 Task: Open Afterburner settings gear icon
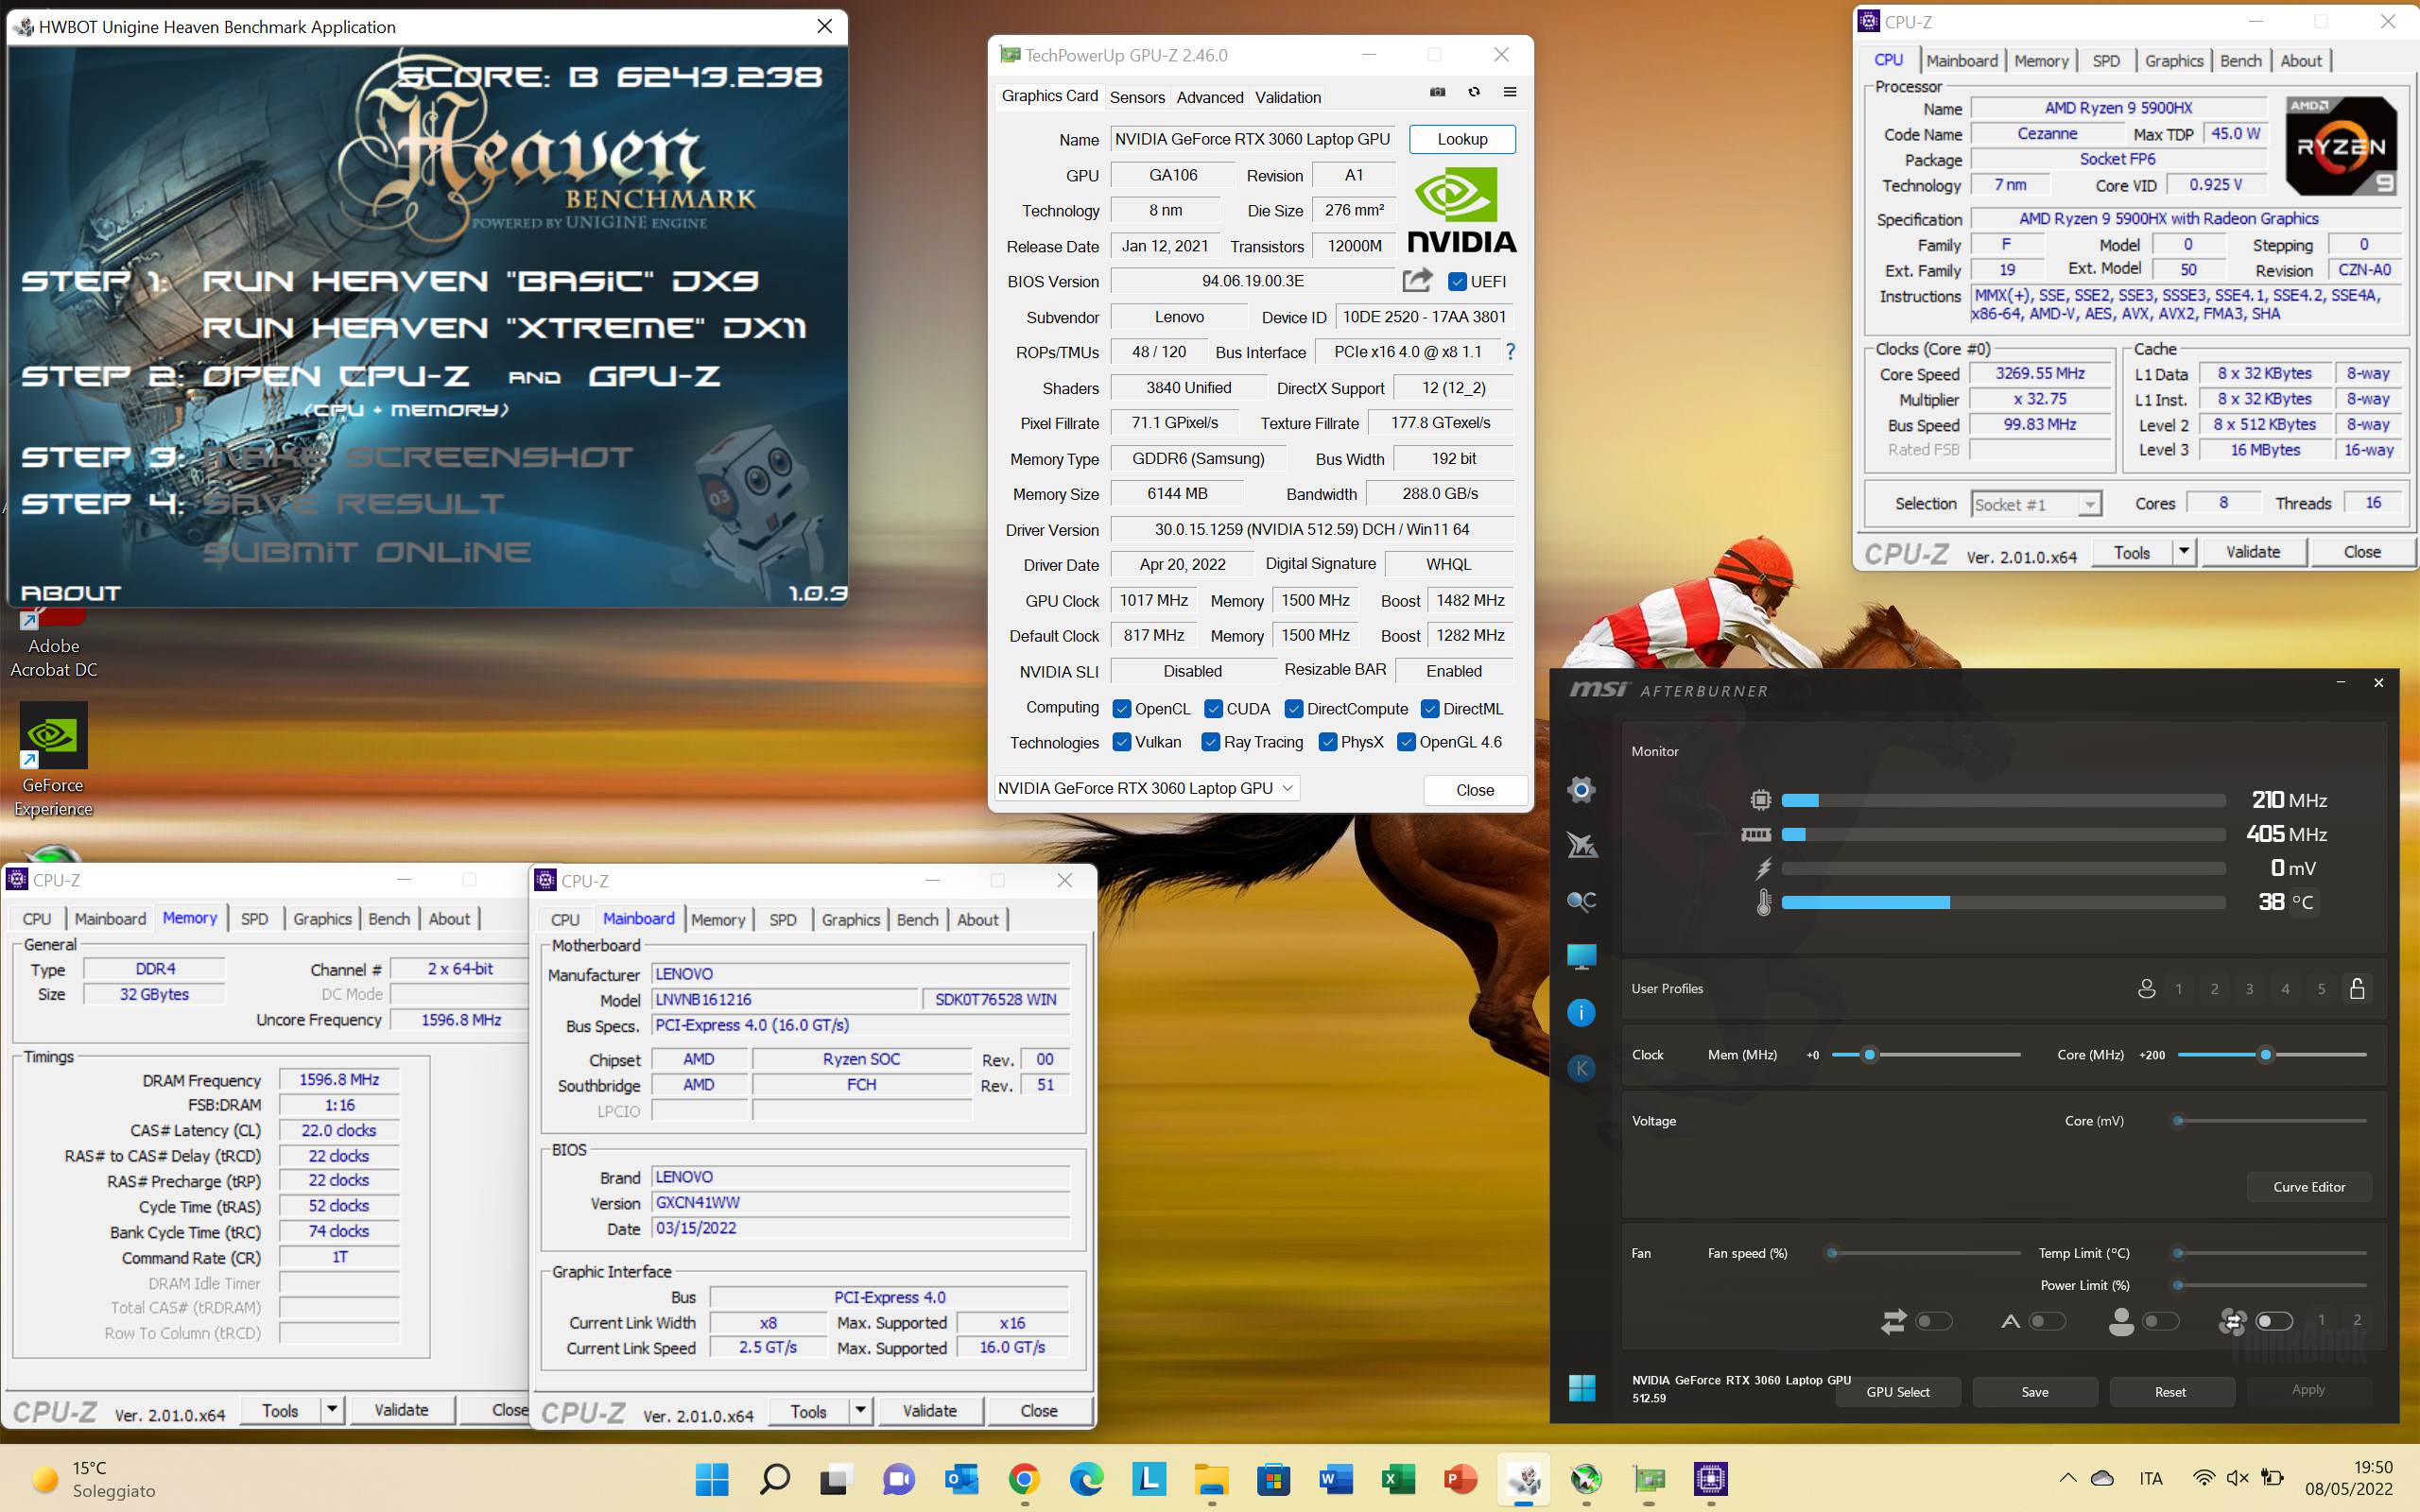pos(1581,790)
